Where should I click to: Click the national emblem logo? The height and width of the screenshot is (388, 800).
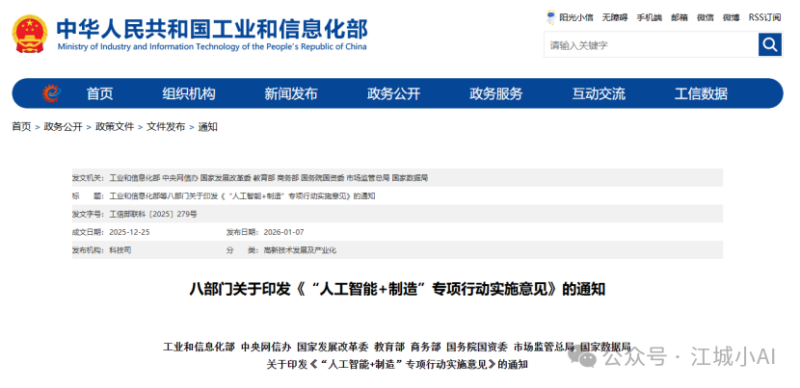30,34
